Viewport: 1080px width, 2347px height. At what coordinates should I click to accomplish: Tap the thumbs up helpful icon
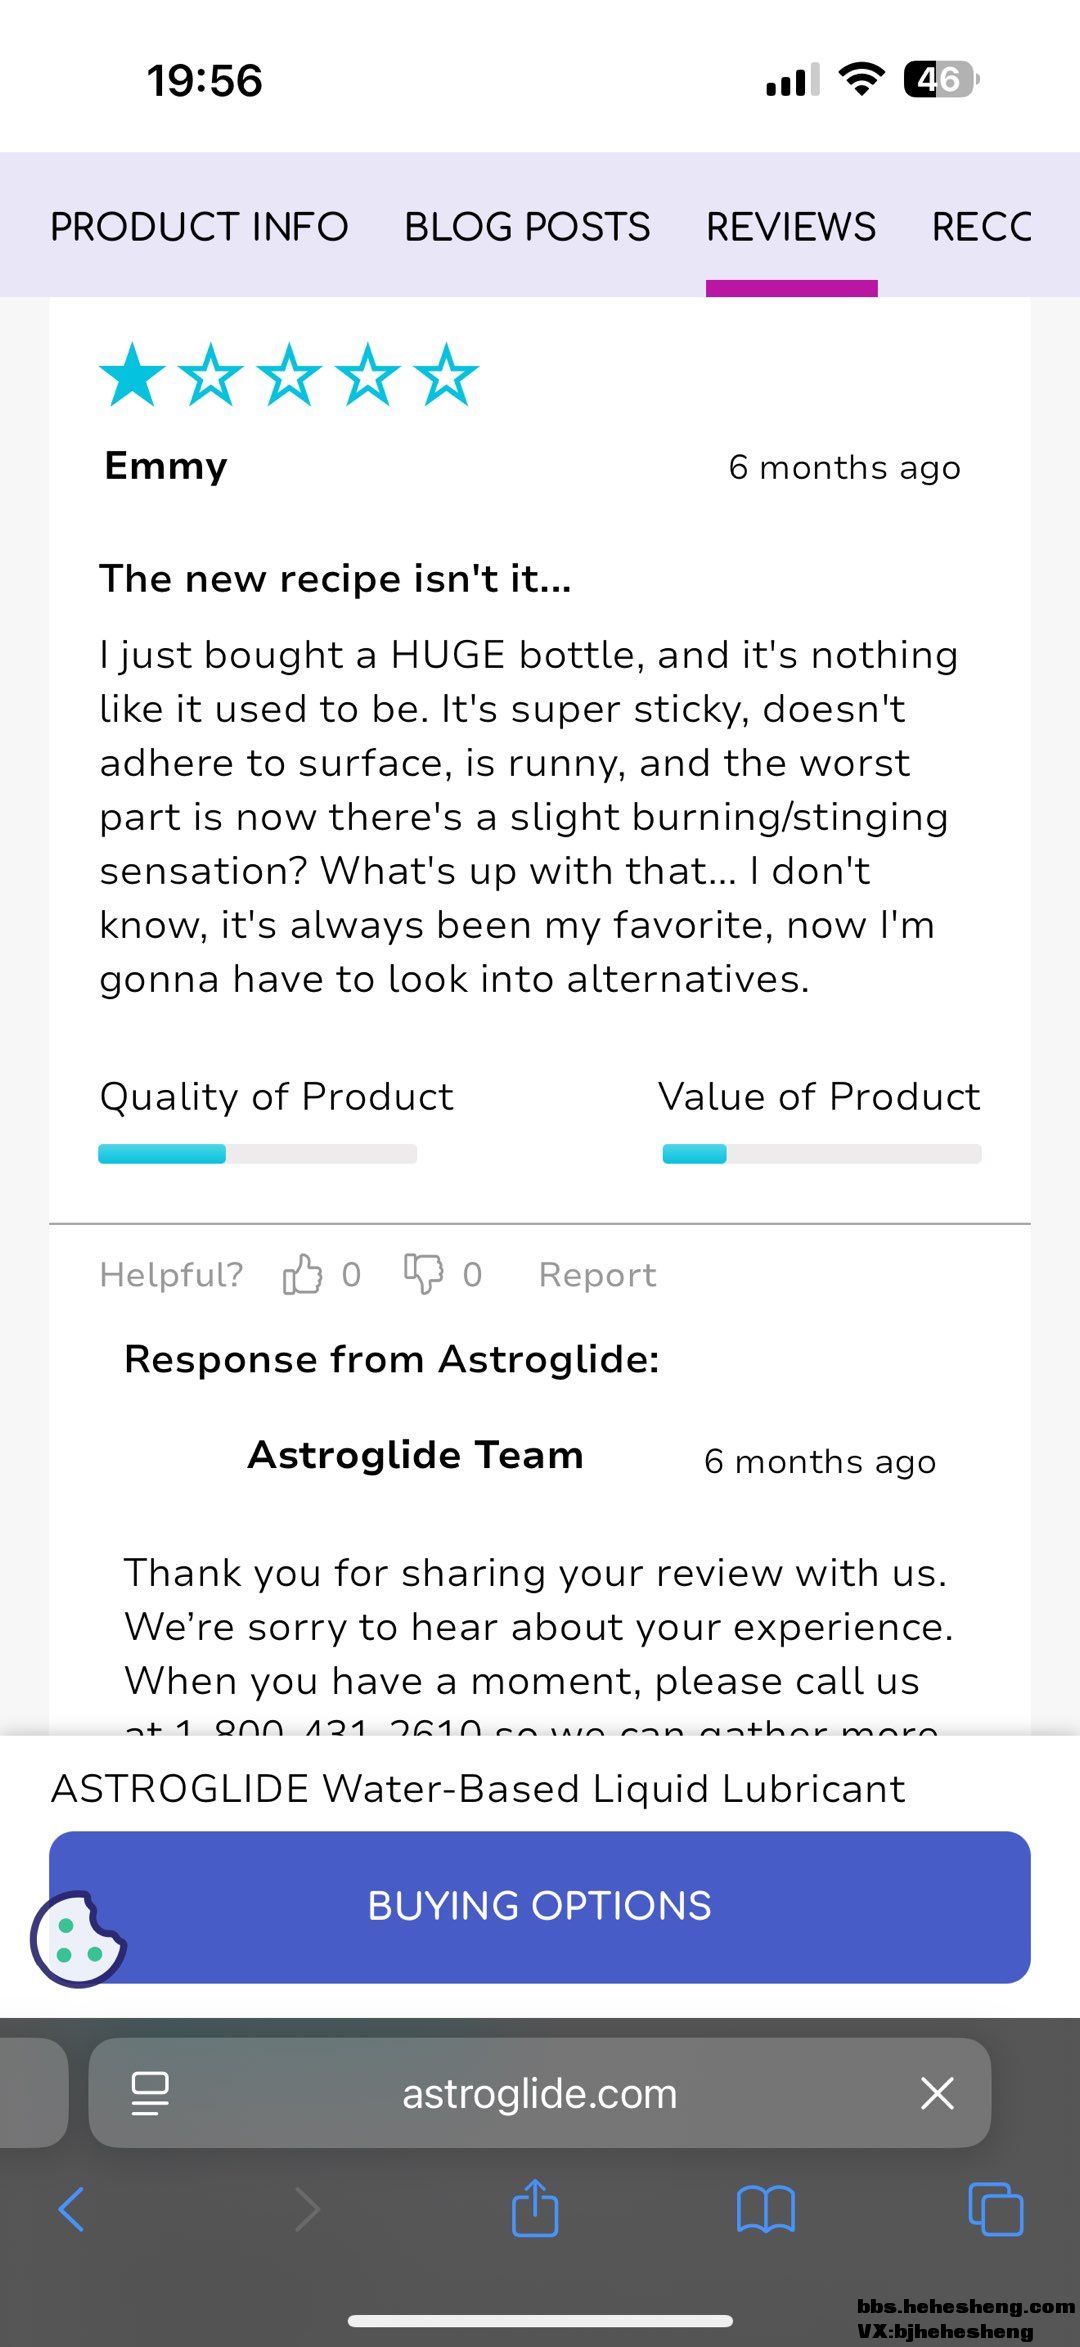[x=302, y=1274]
